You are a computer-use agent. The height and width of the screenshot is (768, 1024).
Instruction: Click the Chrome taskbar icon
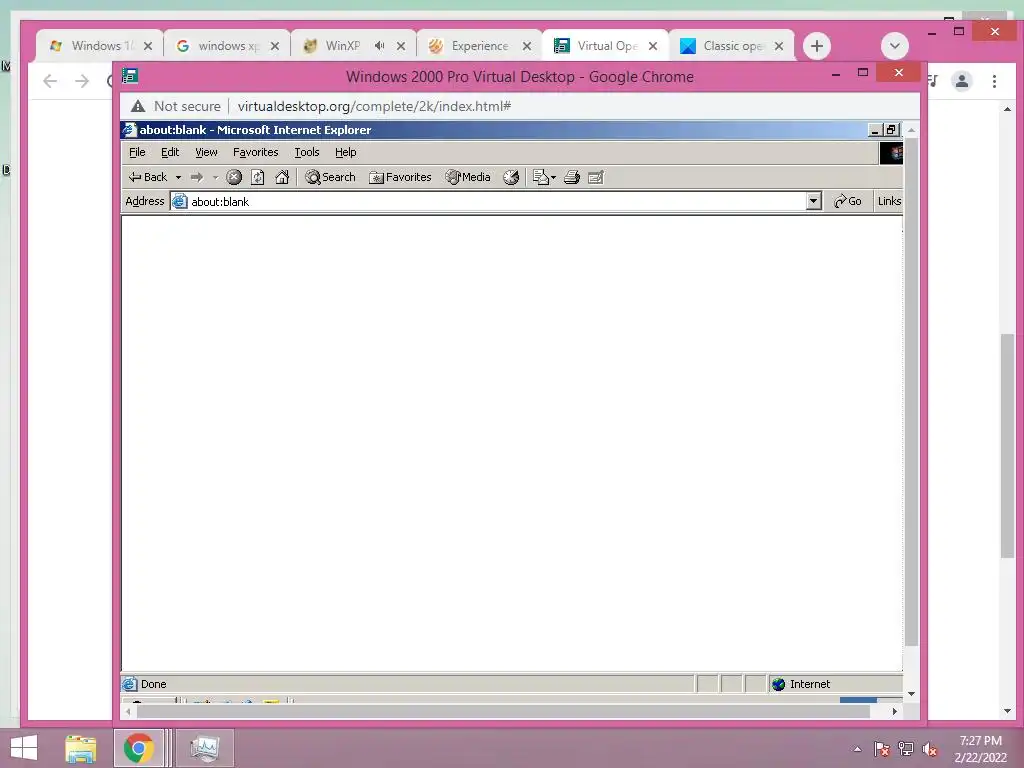coord(138,748)
